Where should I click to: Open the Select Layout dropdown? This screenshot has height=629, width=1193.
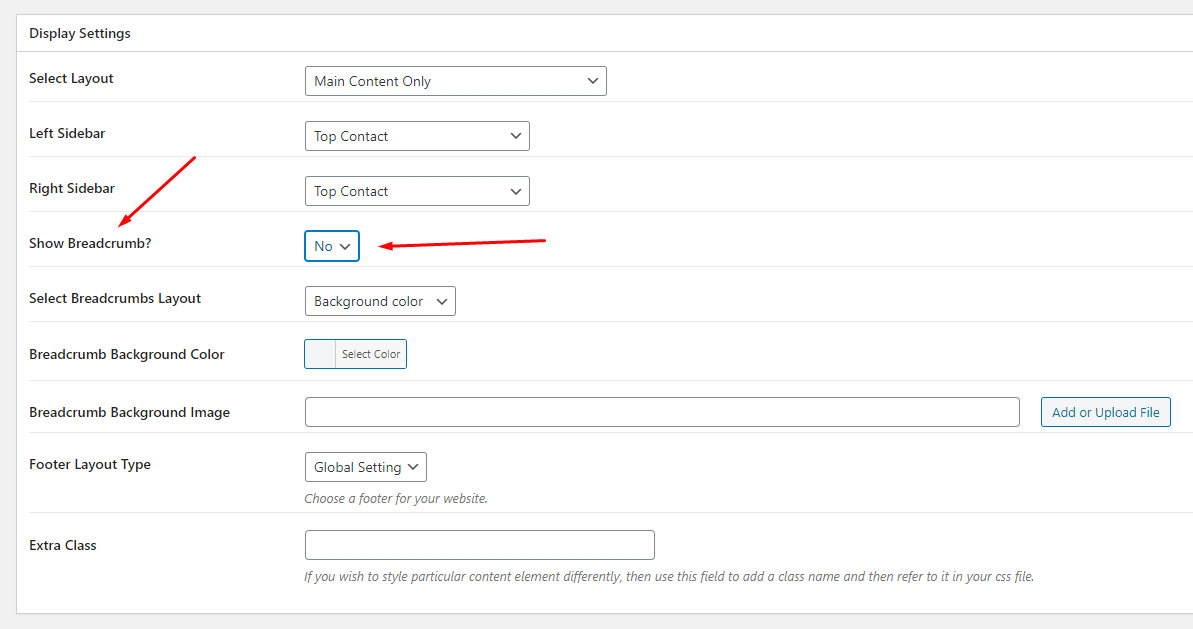coord(455,81)
